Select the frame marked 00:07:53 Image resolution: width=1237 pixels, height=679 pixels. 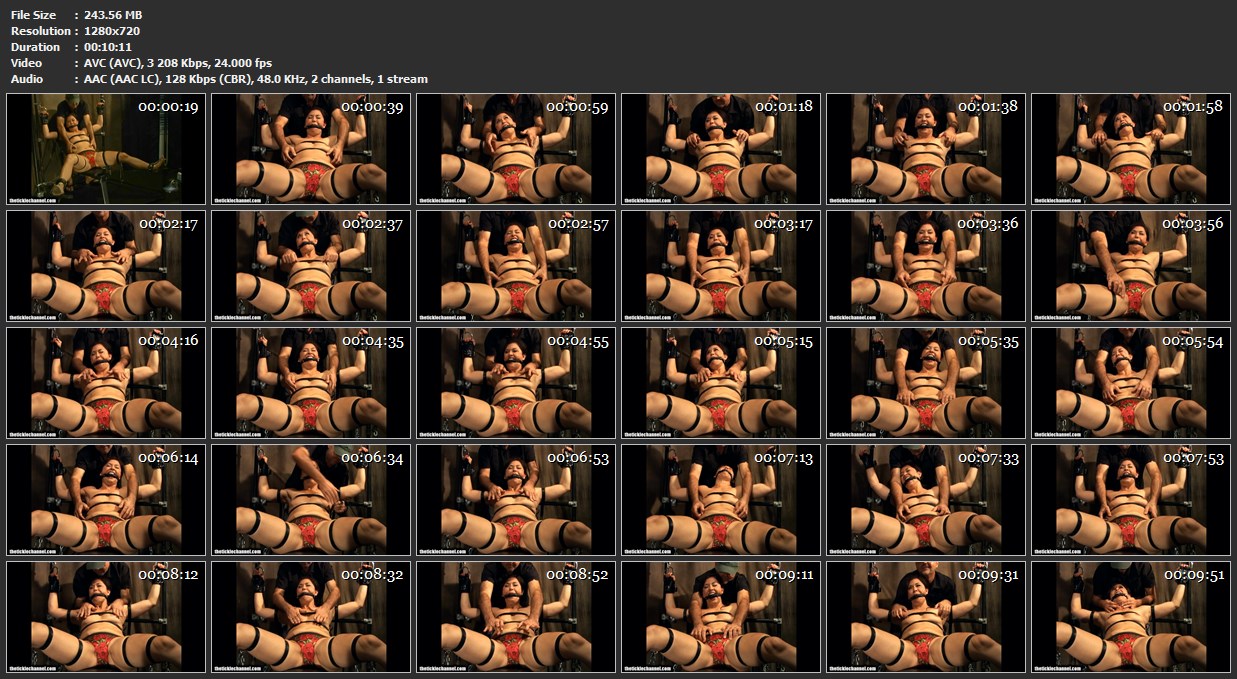click(x=1130, y=500)
